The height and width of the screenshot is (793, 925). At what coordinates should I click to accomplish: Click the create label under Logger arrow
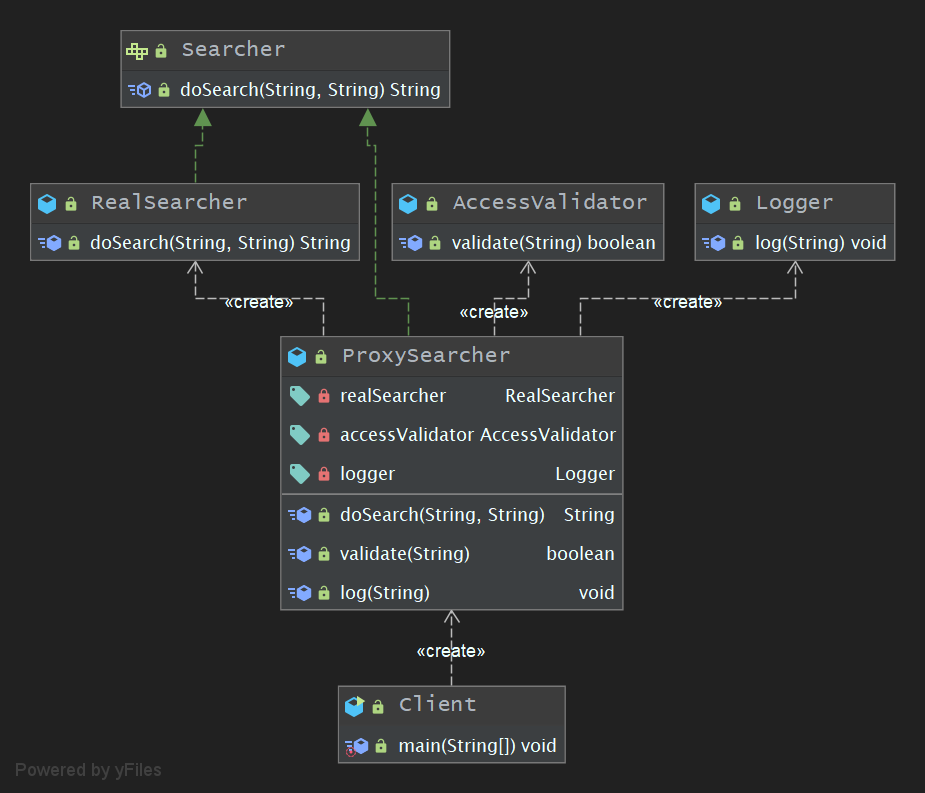pyautogui.click(x=688, y=302)
